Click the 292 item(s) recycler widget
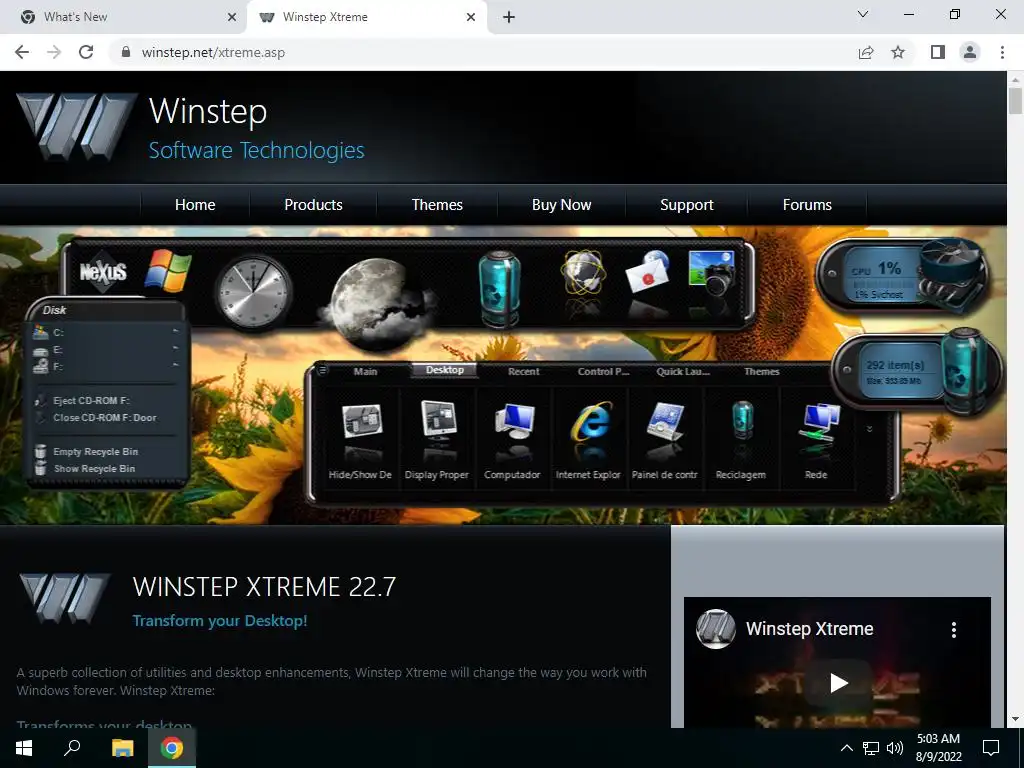 [918, 372]
